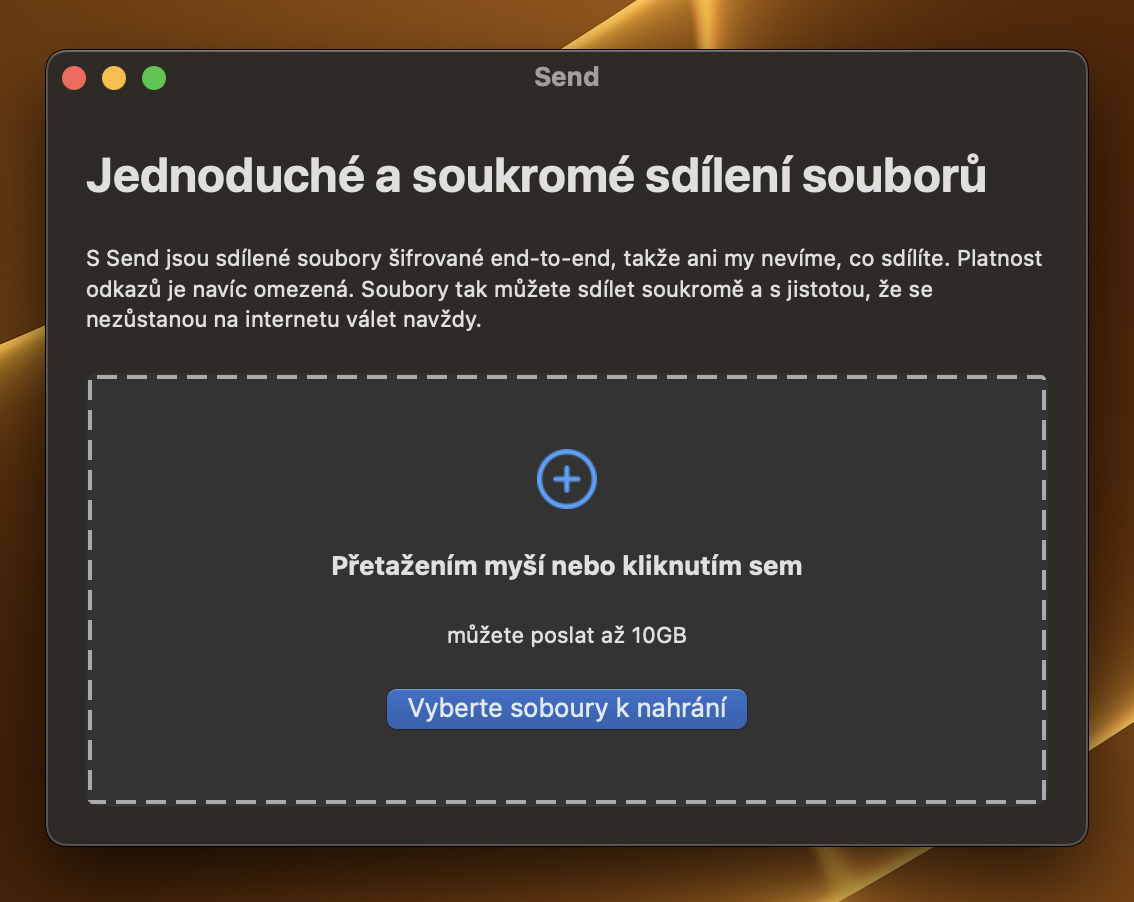Click the Přetažením myší nebo kliknutím sem label
1134x902 pixels.
(566, 566)
